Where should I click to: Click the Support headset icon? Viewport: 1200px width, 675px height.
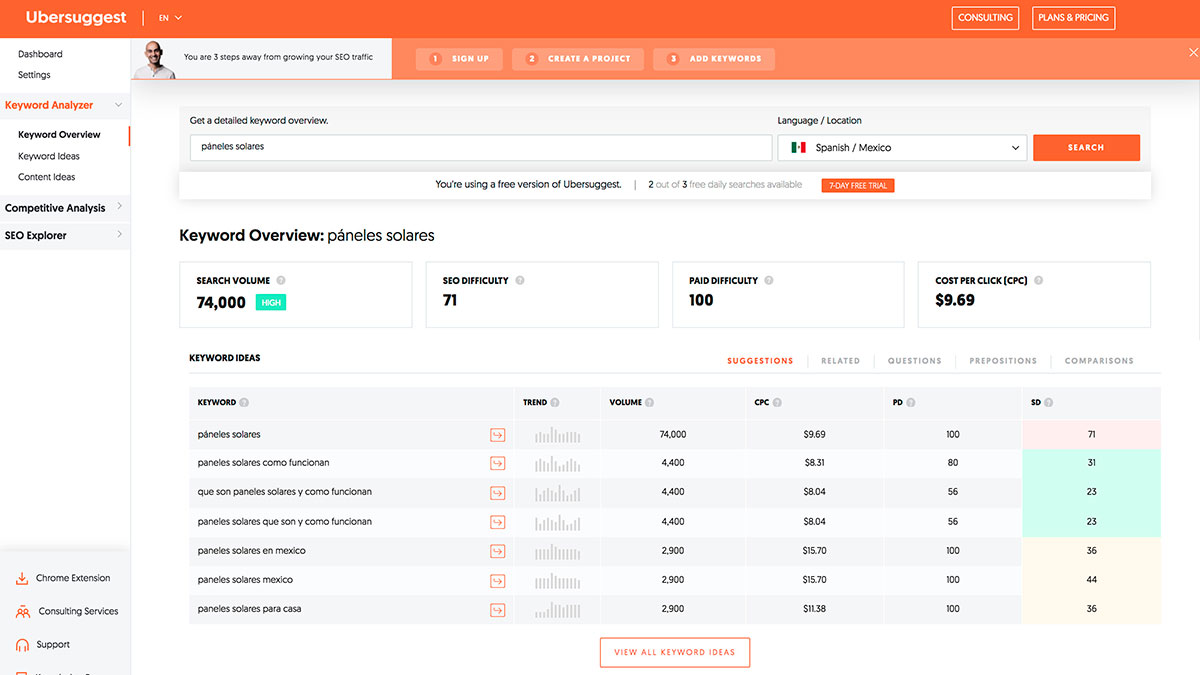22,645
